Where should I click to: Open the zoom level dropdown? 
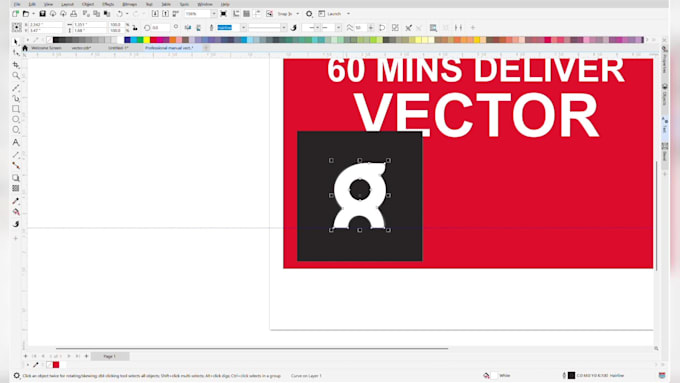(214, 14)
